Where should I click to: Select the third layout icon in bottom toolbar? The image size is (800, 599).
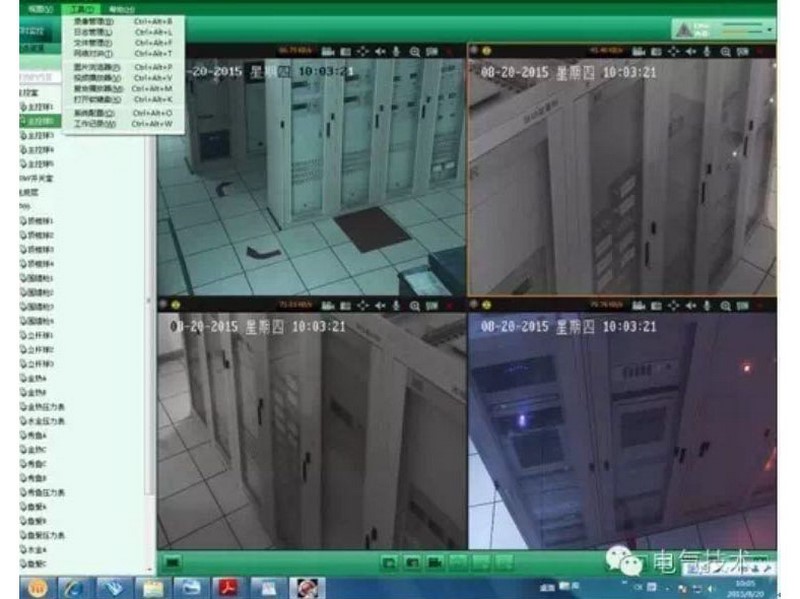click(435, 563)
